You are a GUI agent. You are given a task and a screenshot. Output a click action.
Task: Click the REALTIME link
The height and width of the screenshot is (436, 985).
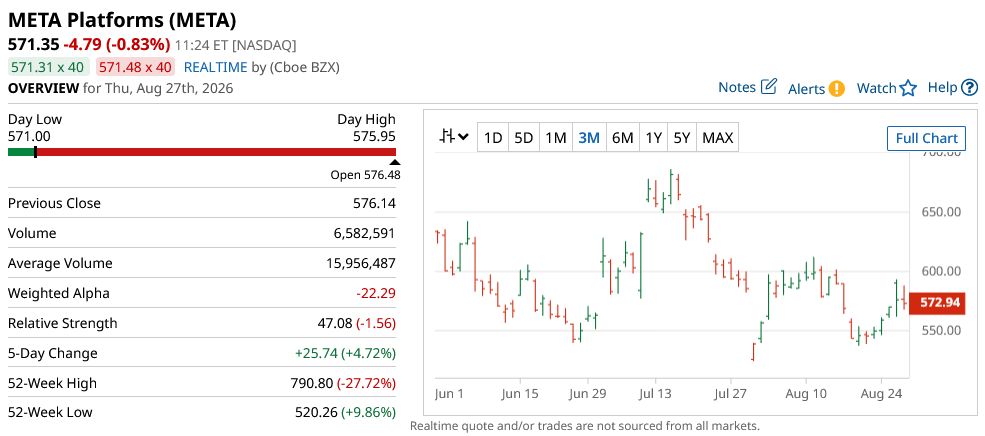coord(214,67)
